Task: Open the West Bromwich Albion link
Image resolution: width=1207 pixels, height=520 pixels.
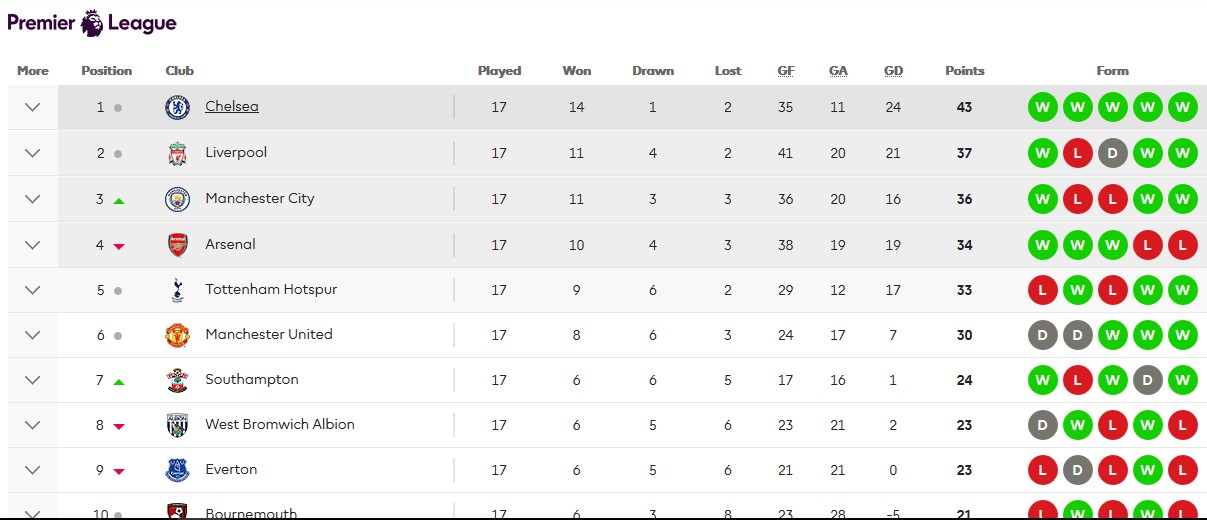Action: 280,425
